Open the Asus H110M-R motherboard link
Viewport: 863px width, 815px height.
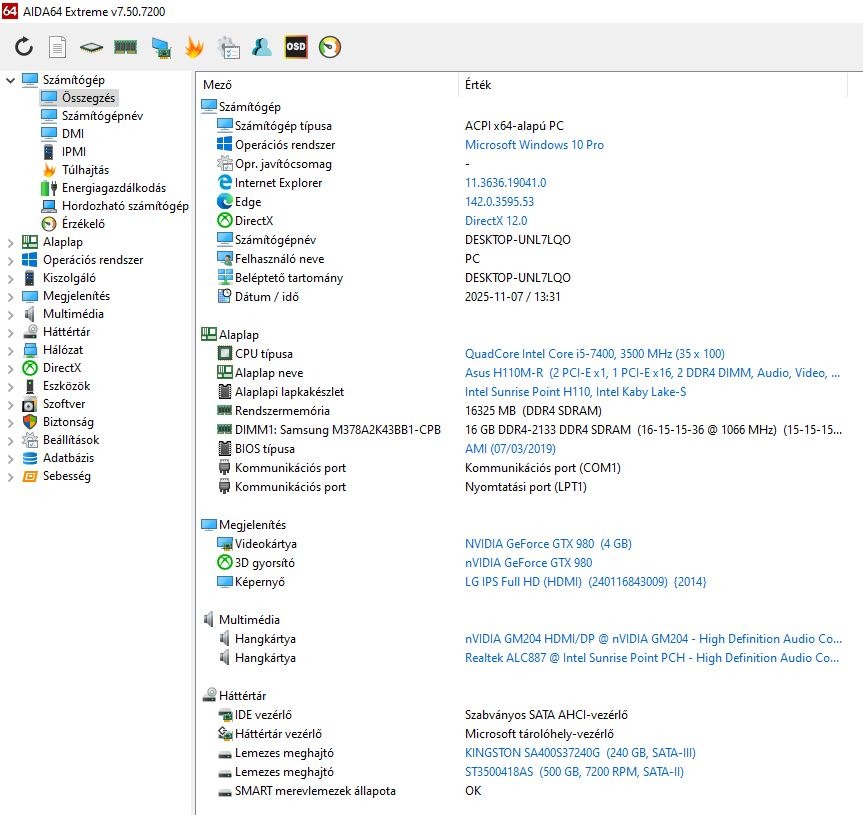coord(653,373)
